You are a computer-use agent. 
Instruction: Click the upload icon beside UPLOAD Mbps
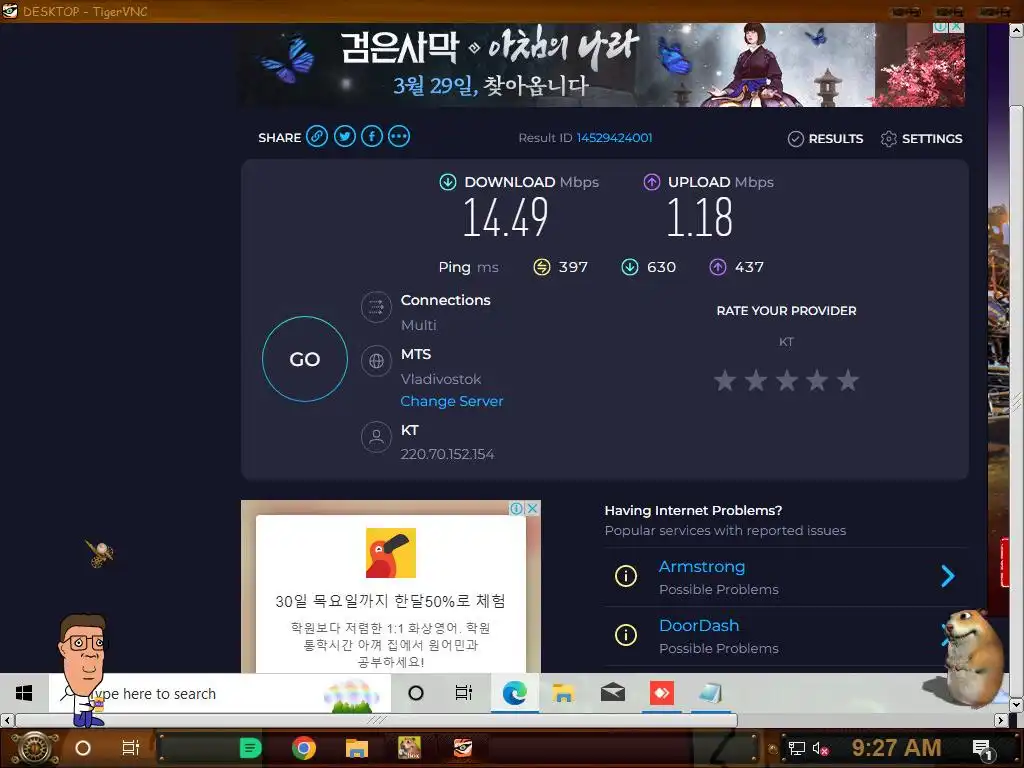pyautogui.click(x=652, y=182)
